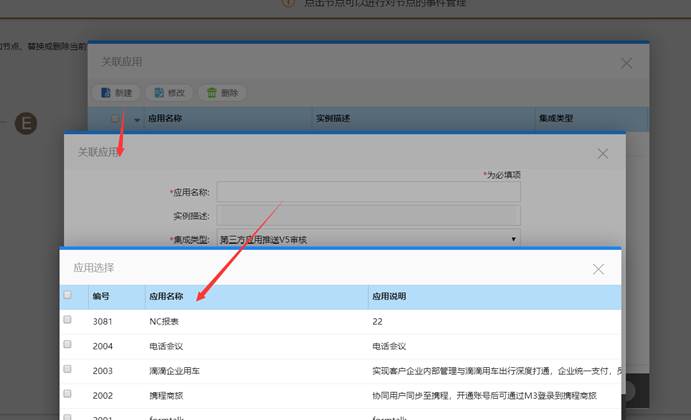Screen dimensions: 691x420
Task: Select the NC报表 application row
Action: (x=340, y=322)
